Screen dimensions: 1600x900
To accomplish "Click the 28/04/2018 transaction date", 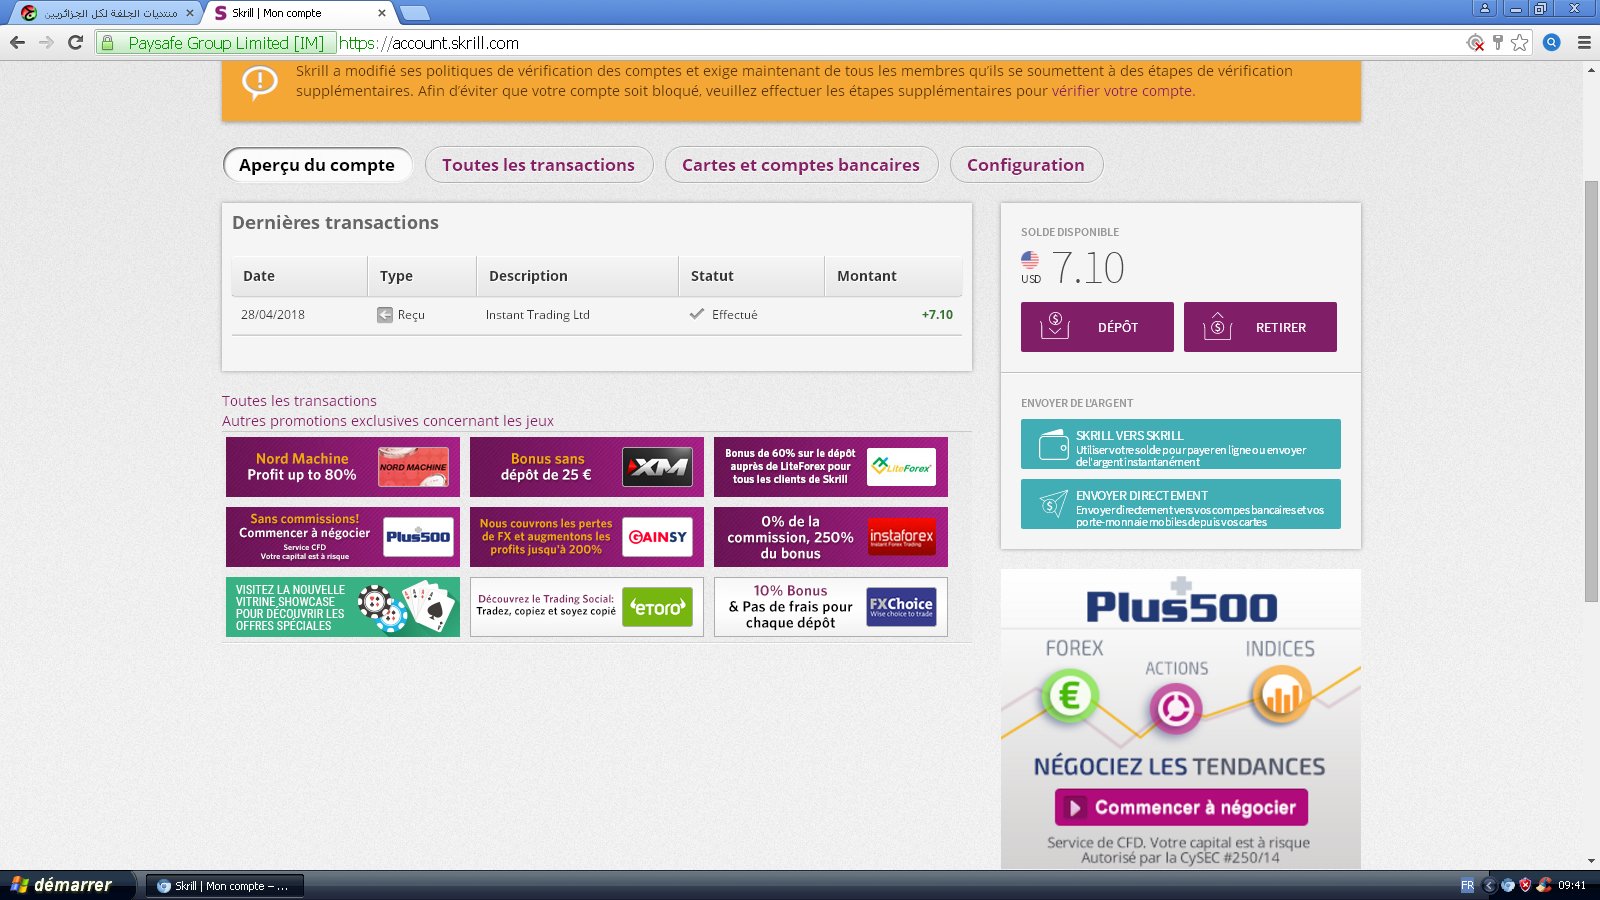I will 273,314.
